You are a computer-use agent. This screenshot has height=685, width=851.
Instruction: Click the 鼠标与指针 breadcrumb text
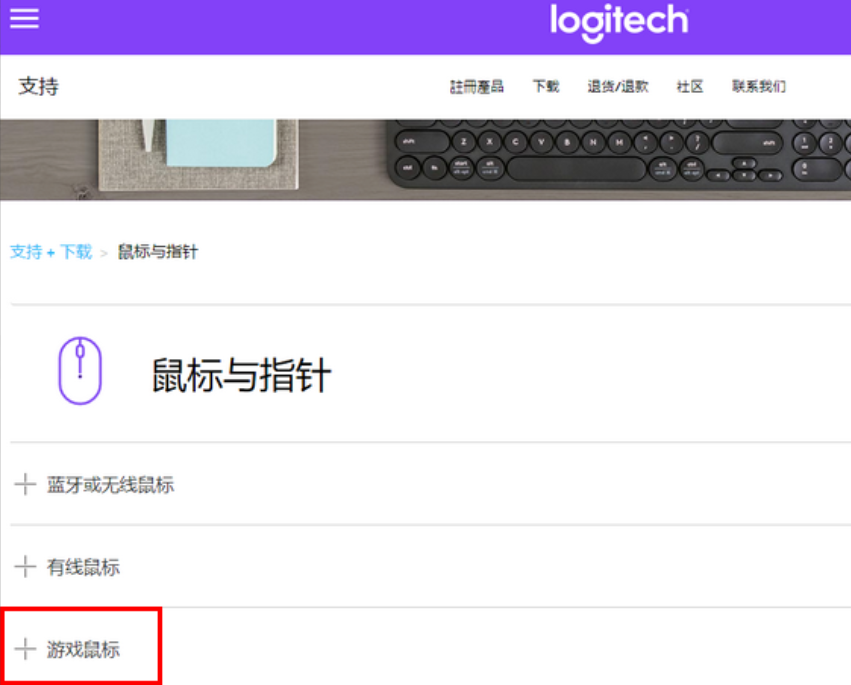coord(158,252)
